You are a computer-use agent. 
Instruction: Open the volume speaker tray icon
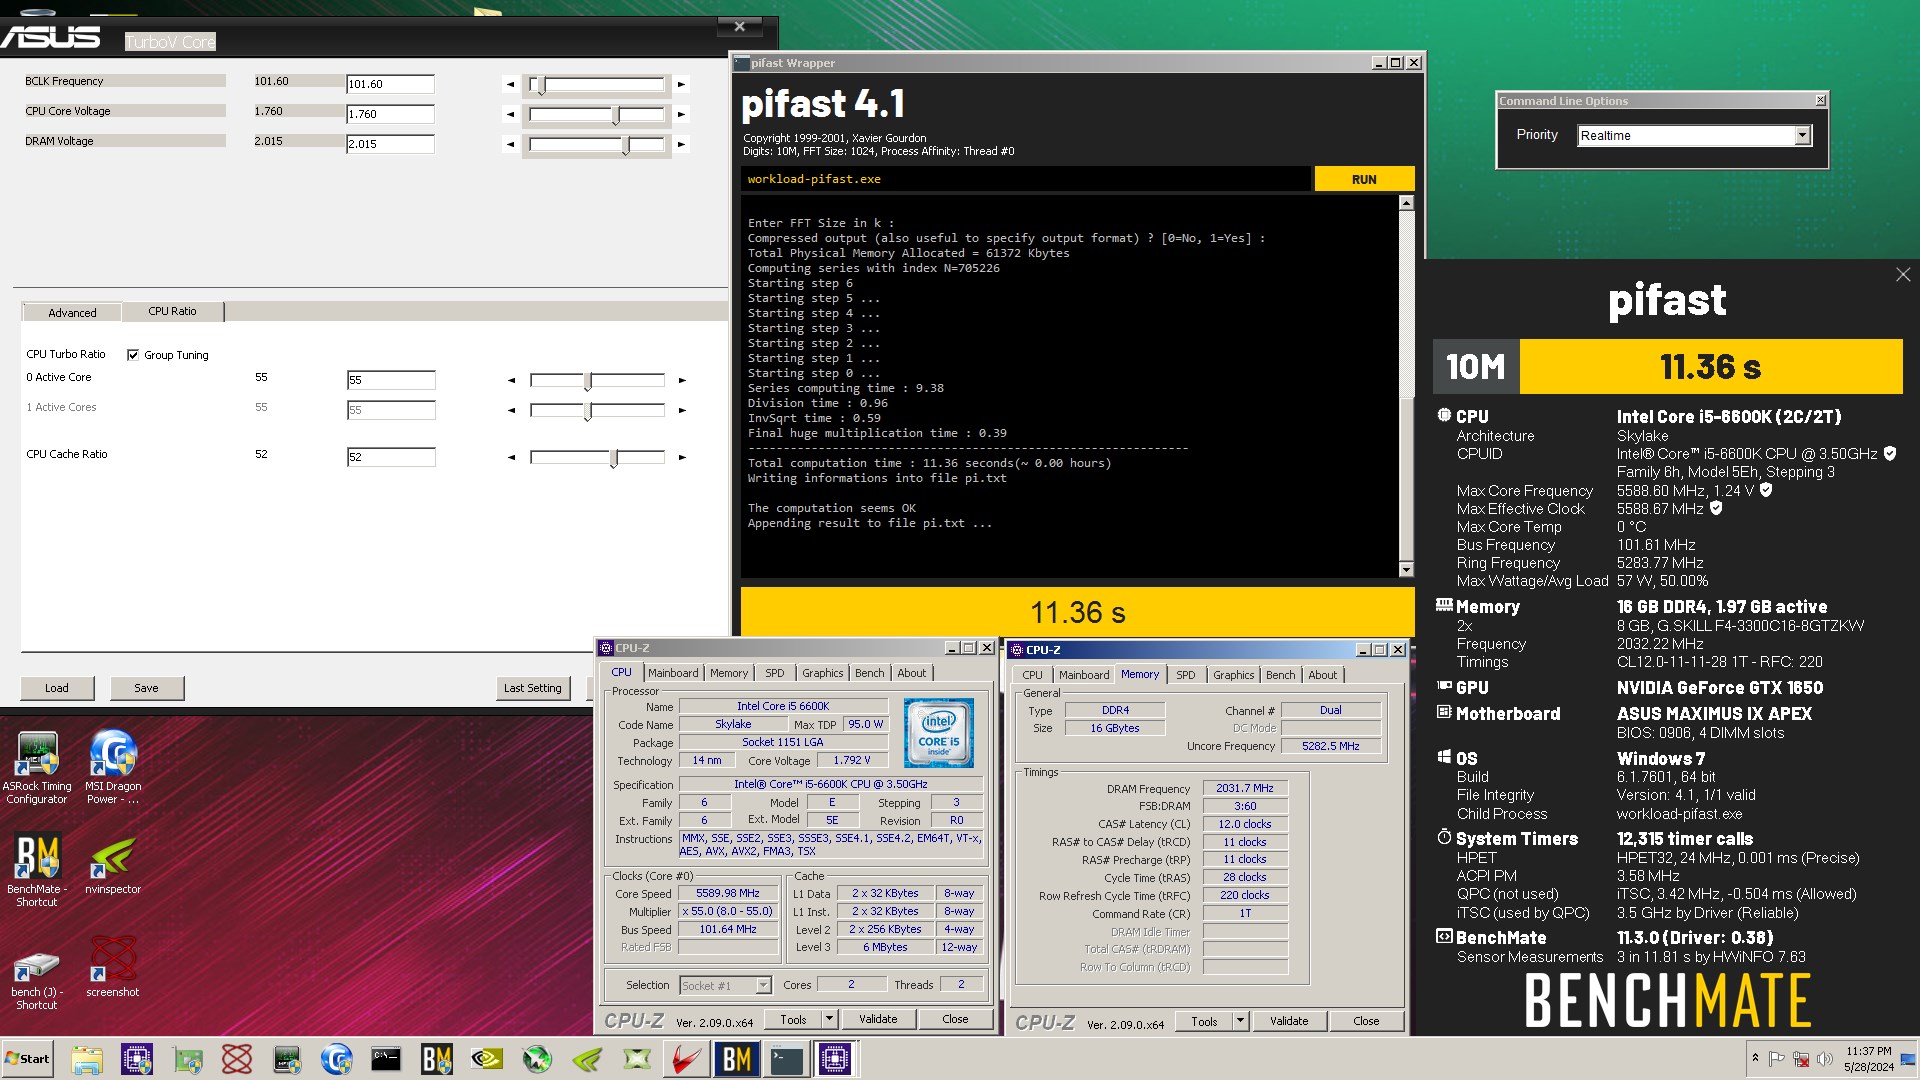[x=1825, y=1059]
